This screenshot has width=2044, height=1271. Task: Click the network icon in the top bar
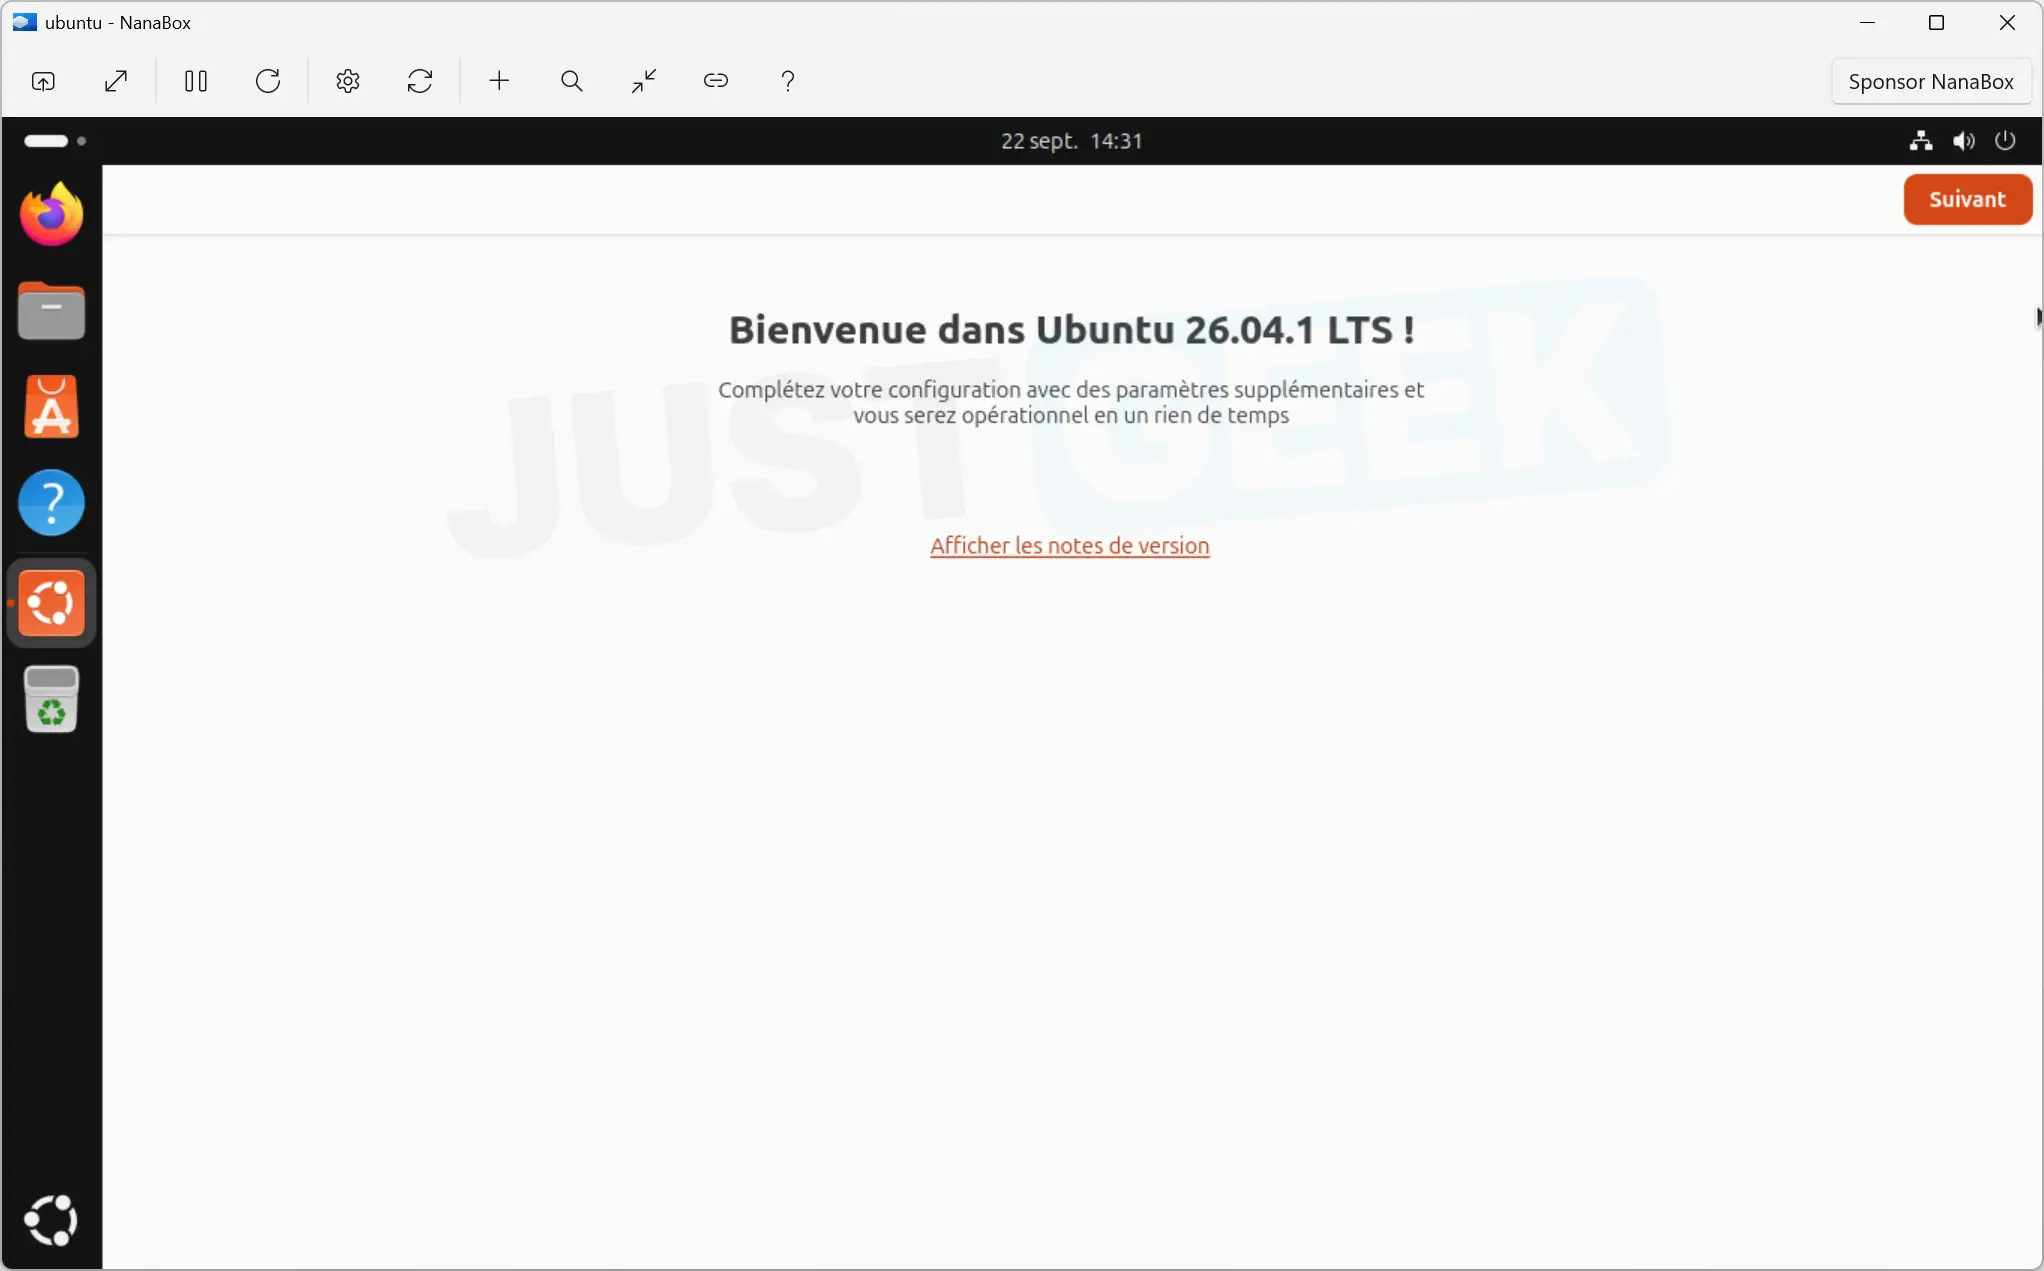pyautogui.click(x=1920, y=141)
